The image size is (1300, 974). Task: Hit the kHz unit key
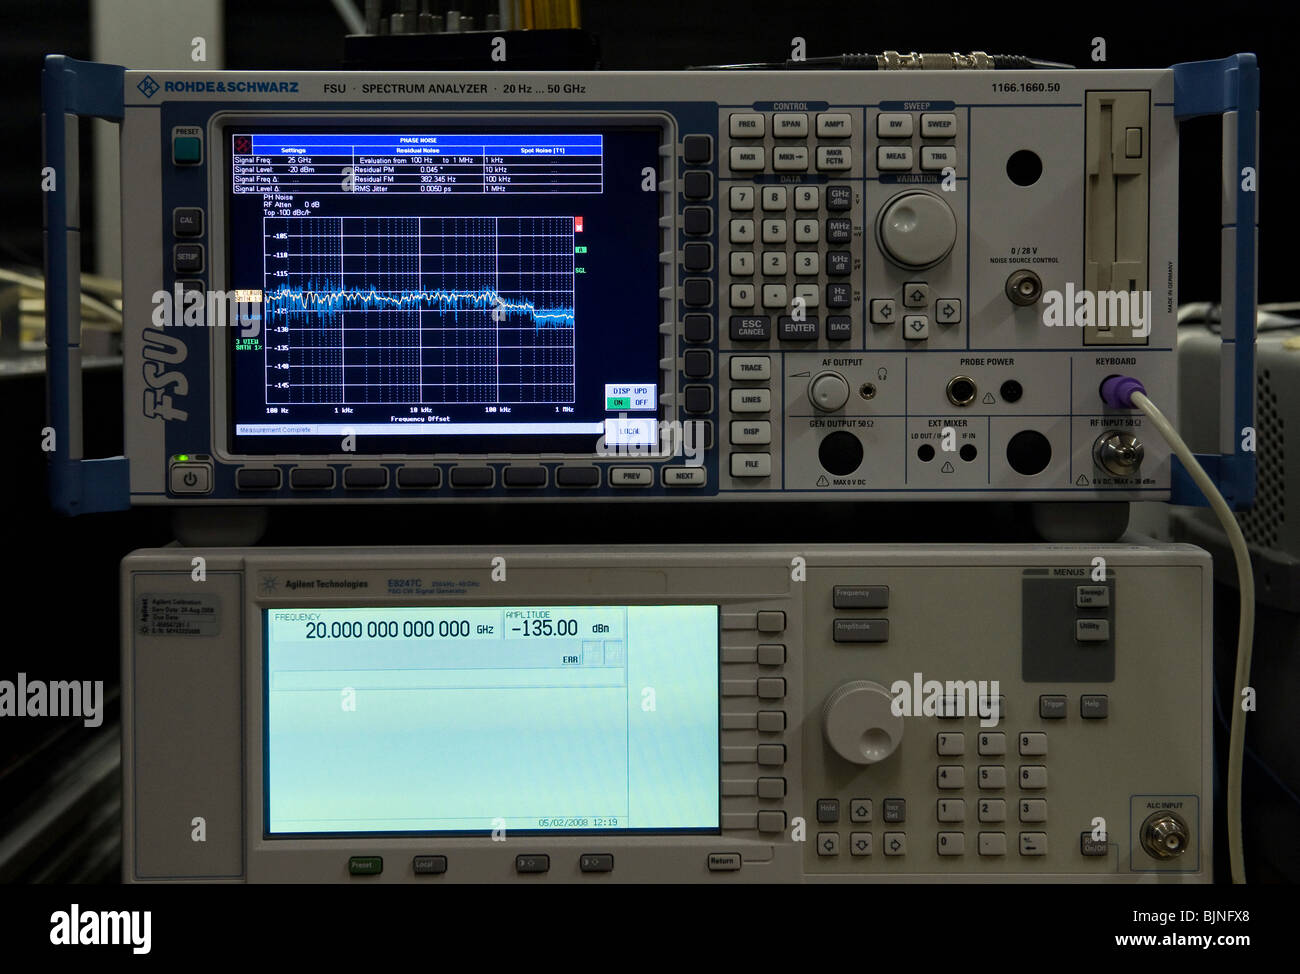click(839, 262)
